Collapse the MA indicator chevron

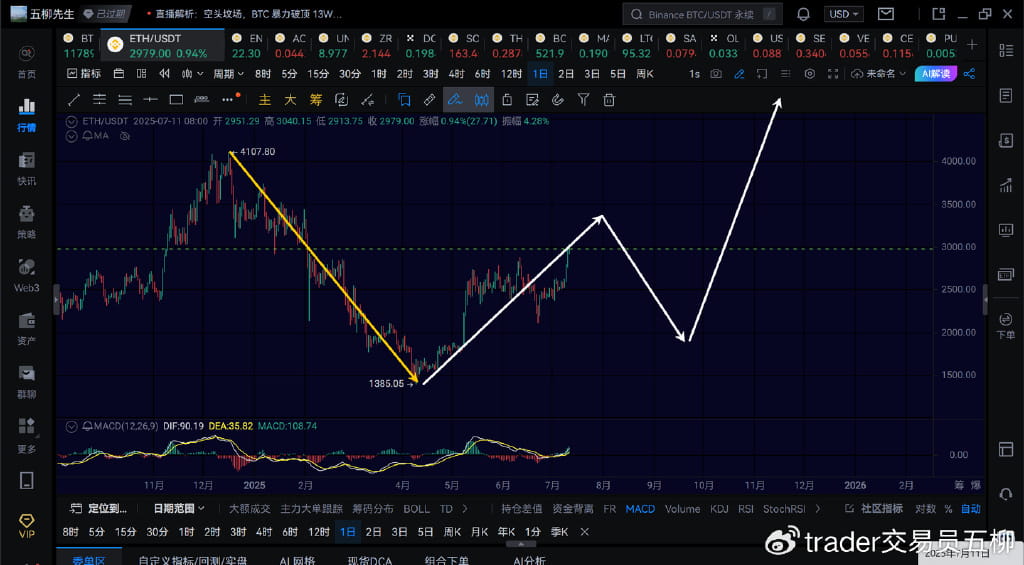pyautogui.click(x=71, y=136)
